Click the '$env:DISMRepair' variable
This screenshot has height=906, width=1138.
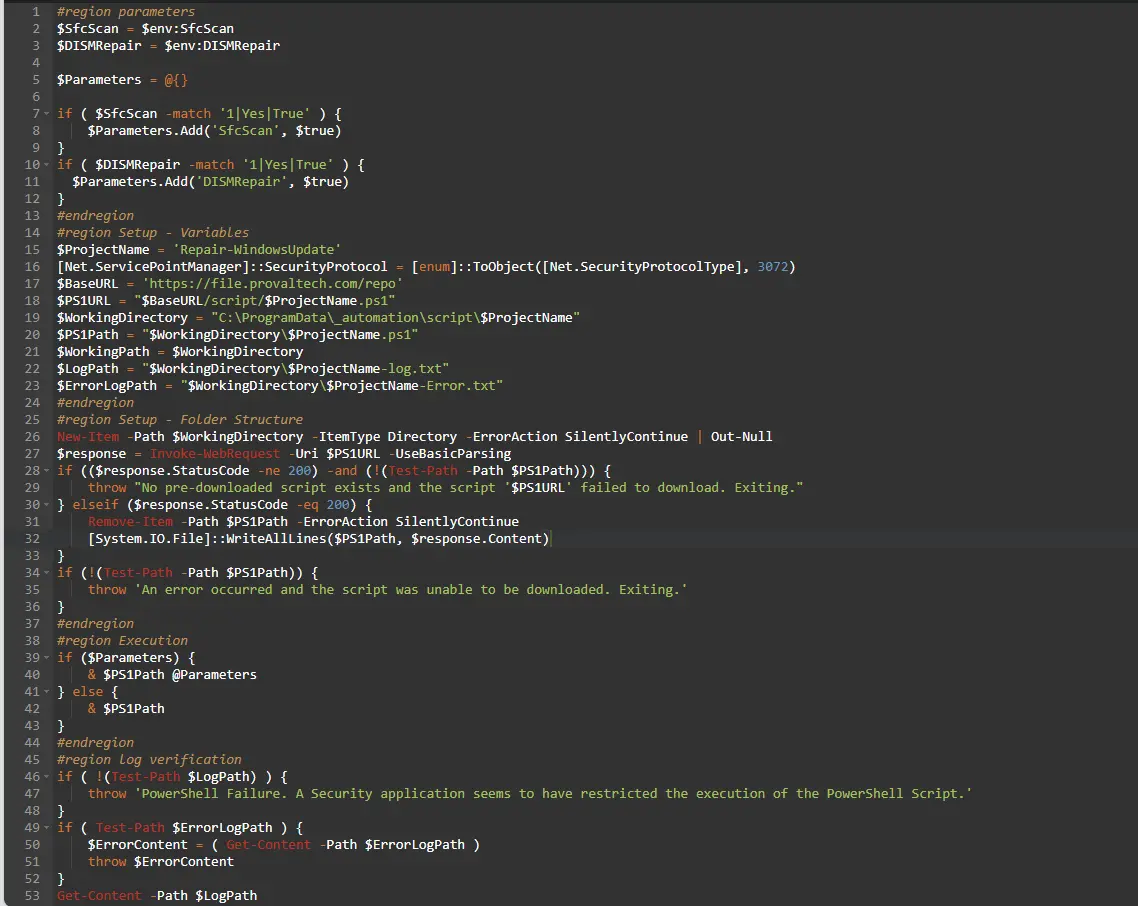[x=222, y=45]
